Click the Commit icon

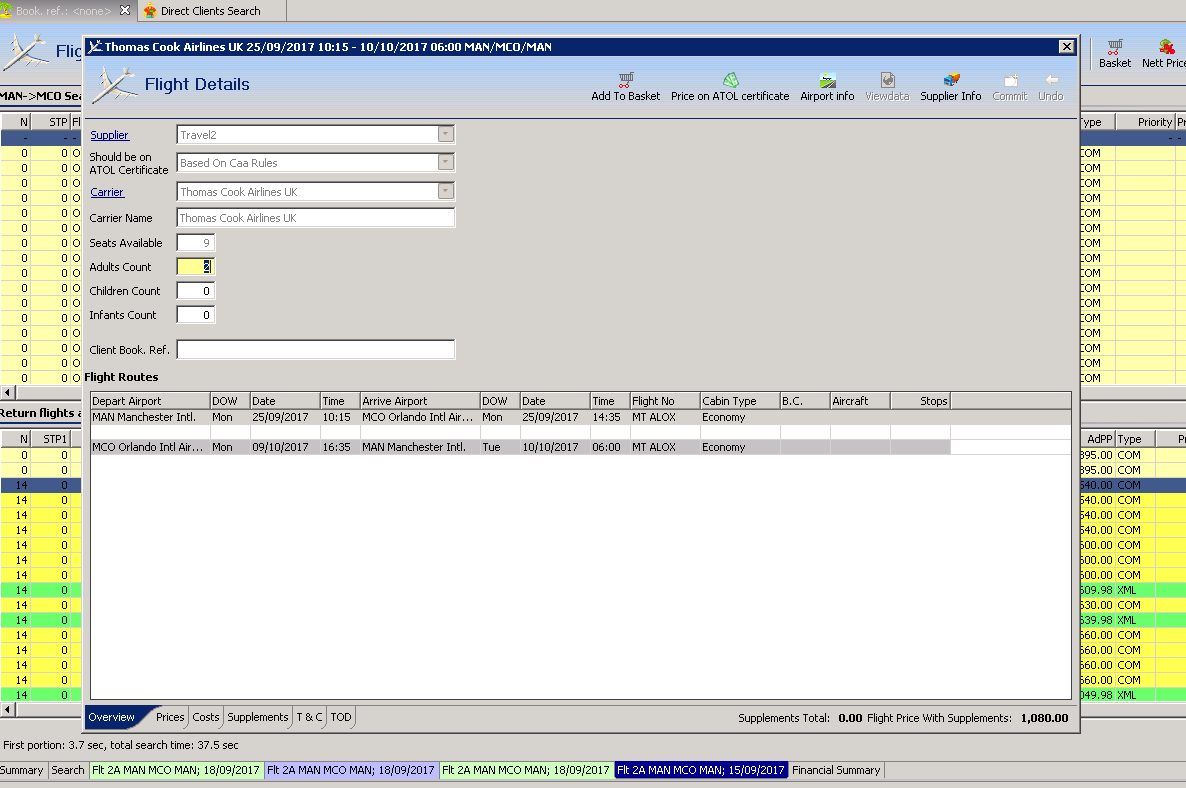click(x=1011, y=80)
